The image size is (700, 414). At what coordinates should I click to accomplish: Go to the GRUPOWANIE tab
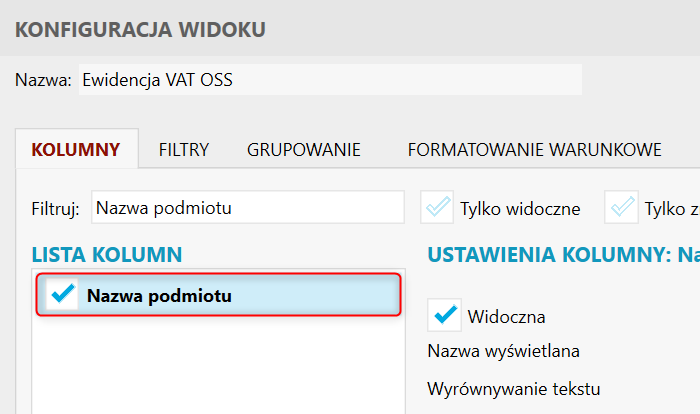pyautogui.click(x=304, y=150)
